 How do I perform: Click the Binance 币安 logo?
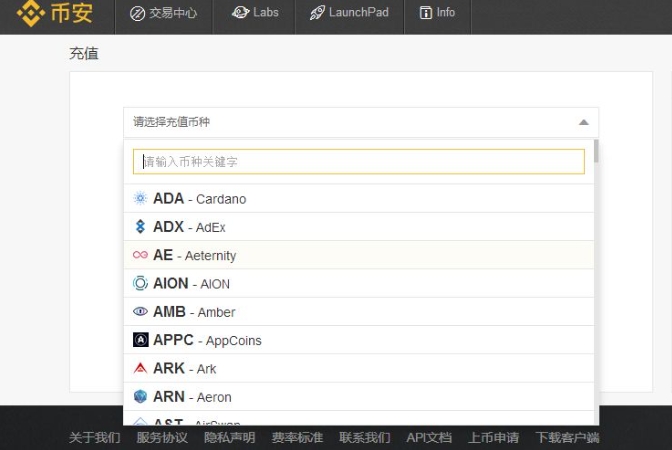[x=54, y=13]
